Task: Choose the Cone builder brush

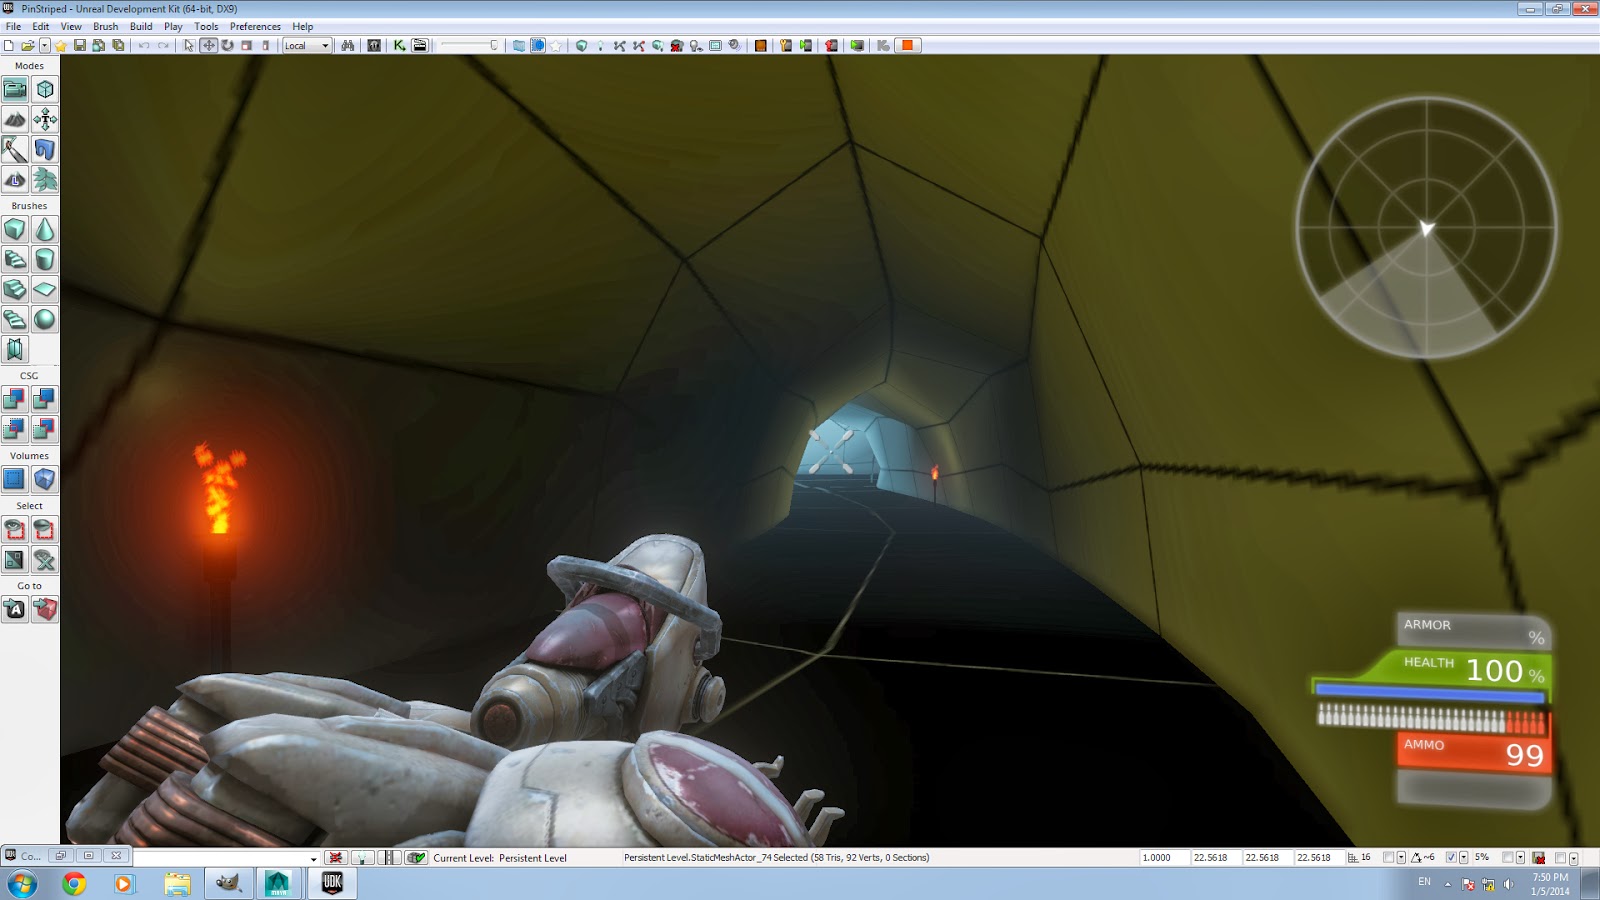Action: click(x=45, y=229)
